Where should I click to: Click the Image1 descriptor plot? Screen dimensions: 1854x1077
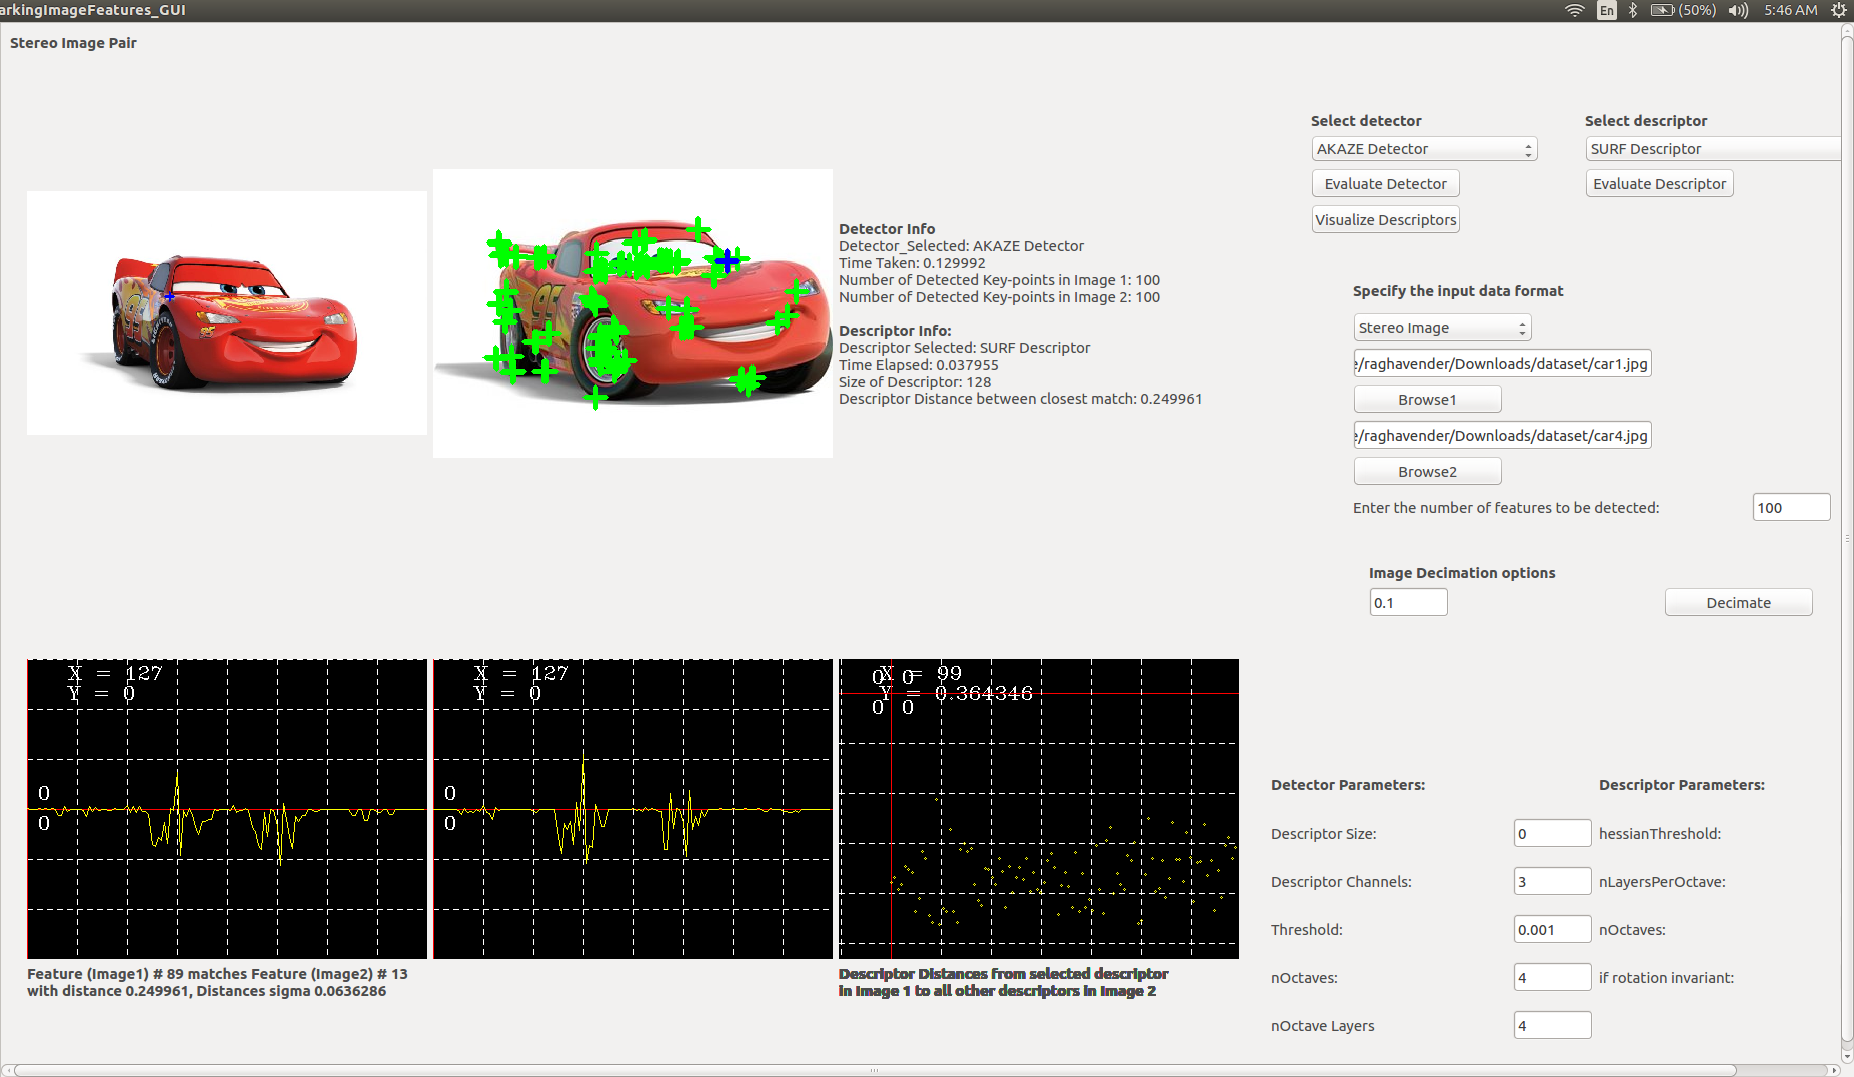click(x=227, y=809)
